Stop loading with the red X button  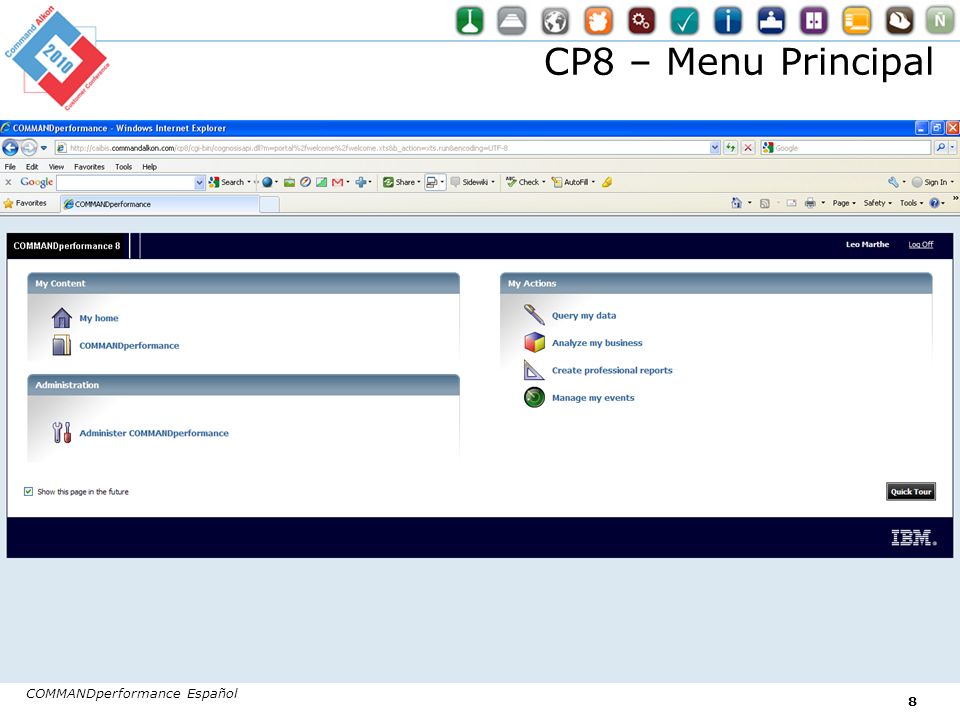[x=748, y=148]
